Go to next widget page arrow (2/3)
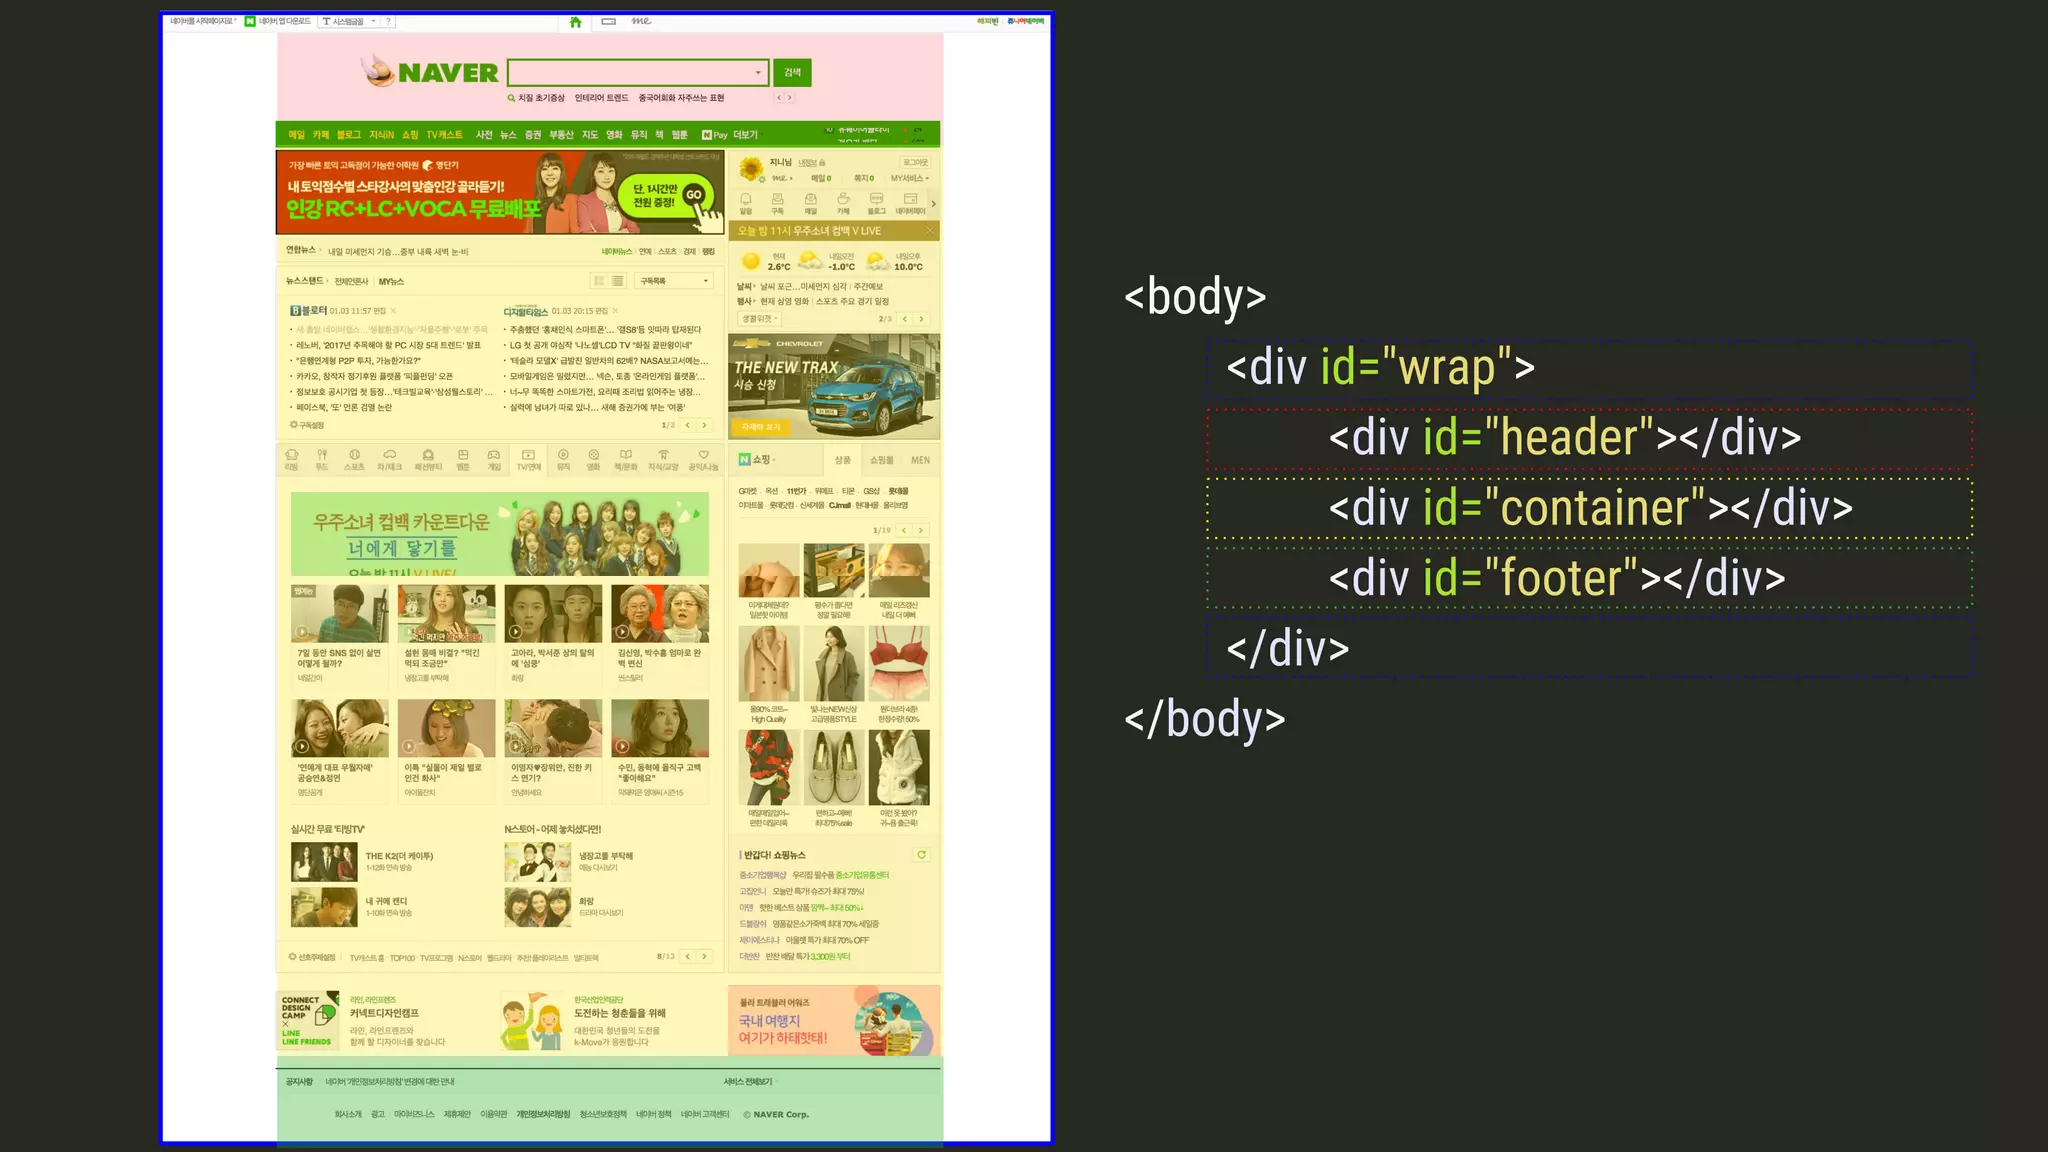This screenshot has height=1152, width=2048. tap(921, 319)
